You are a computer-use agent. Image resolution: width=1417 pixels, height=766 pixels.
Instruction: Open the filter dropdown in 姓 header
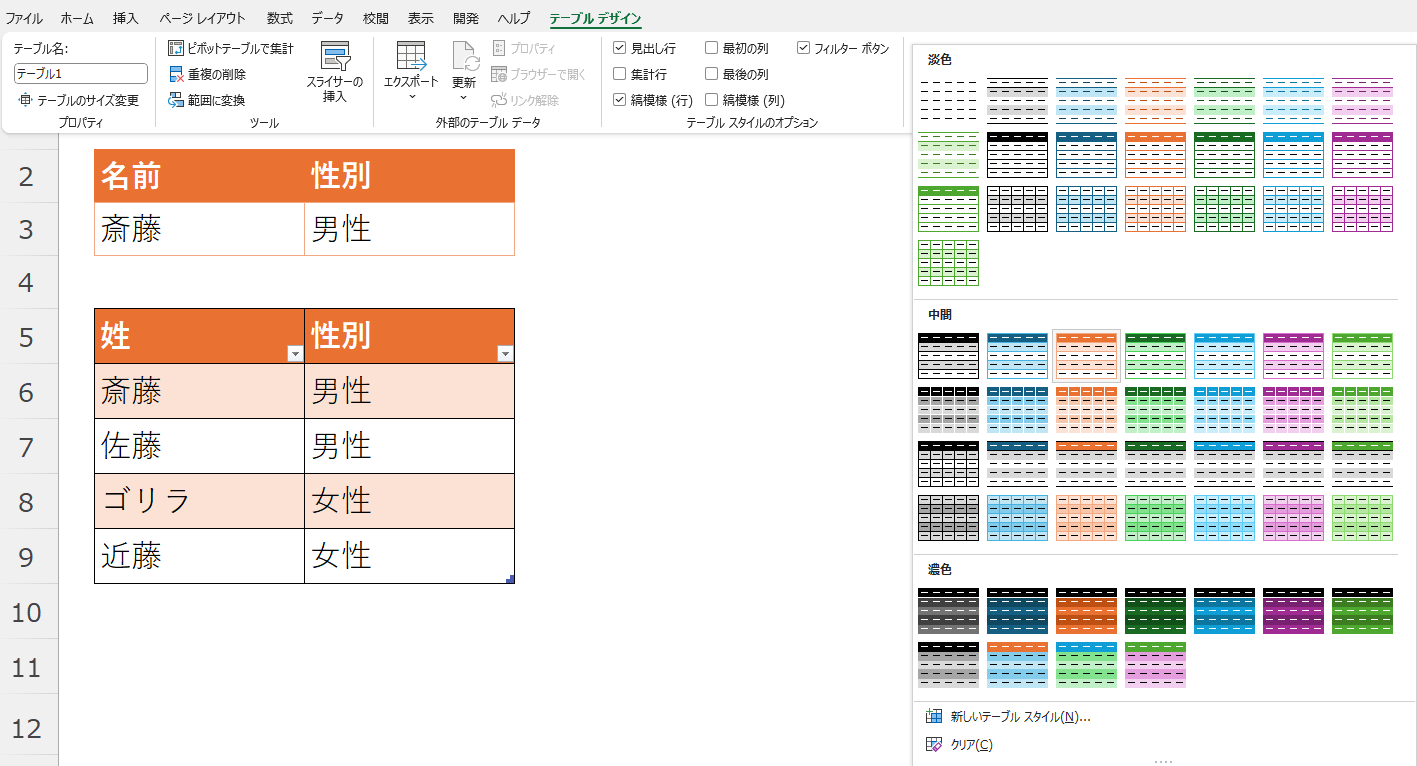point(295,353)
